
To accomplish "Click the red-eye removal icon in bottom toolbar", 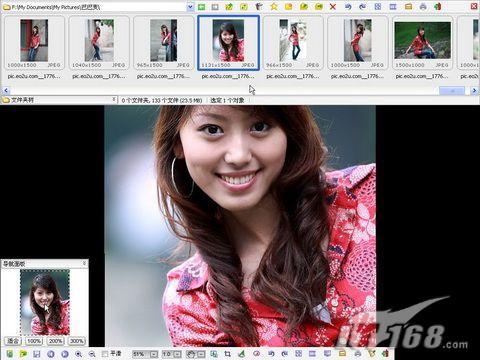I will click(256, 354).
